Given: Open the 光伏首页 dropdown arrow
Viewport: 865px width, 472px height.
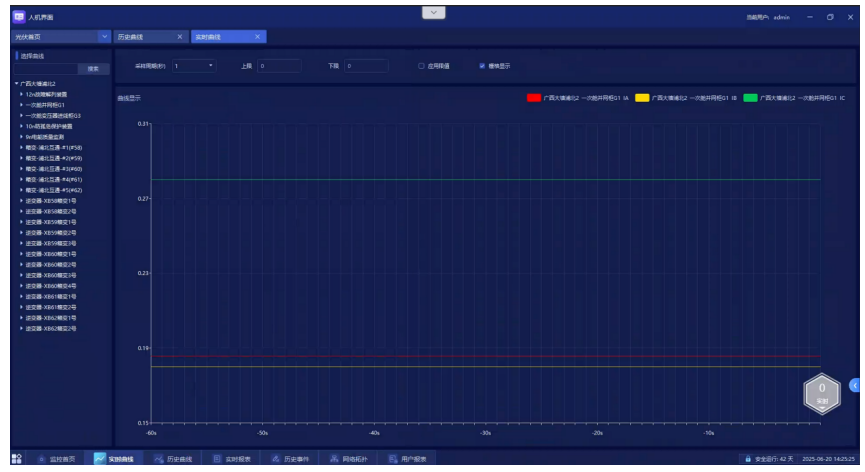Looking at the screenshot, I should pyautogui.click(x=104, y=37).
